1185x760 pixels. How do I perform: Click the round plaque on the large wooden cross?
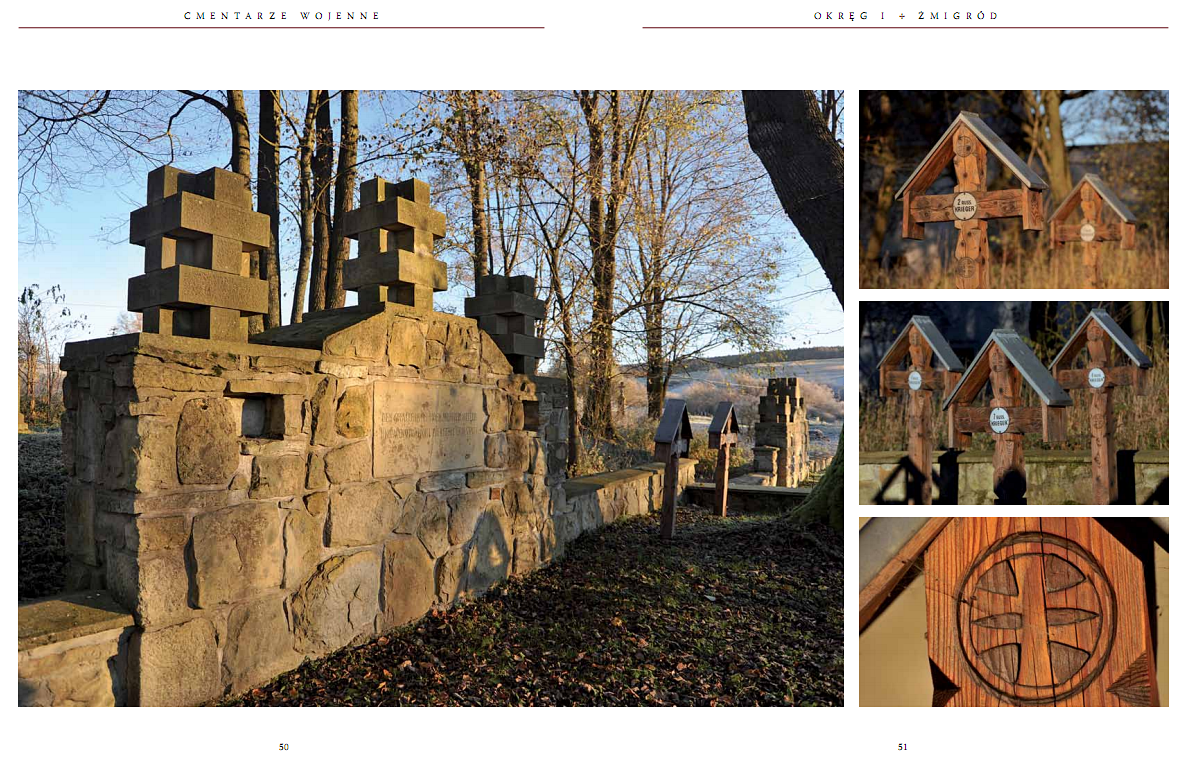click(965, 205)
